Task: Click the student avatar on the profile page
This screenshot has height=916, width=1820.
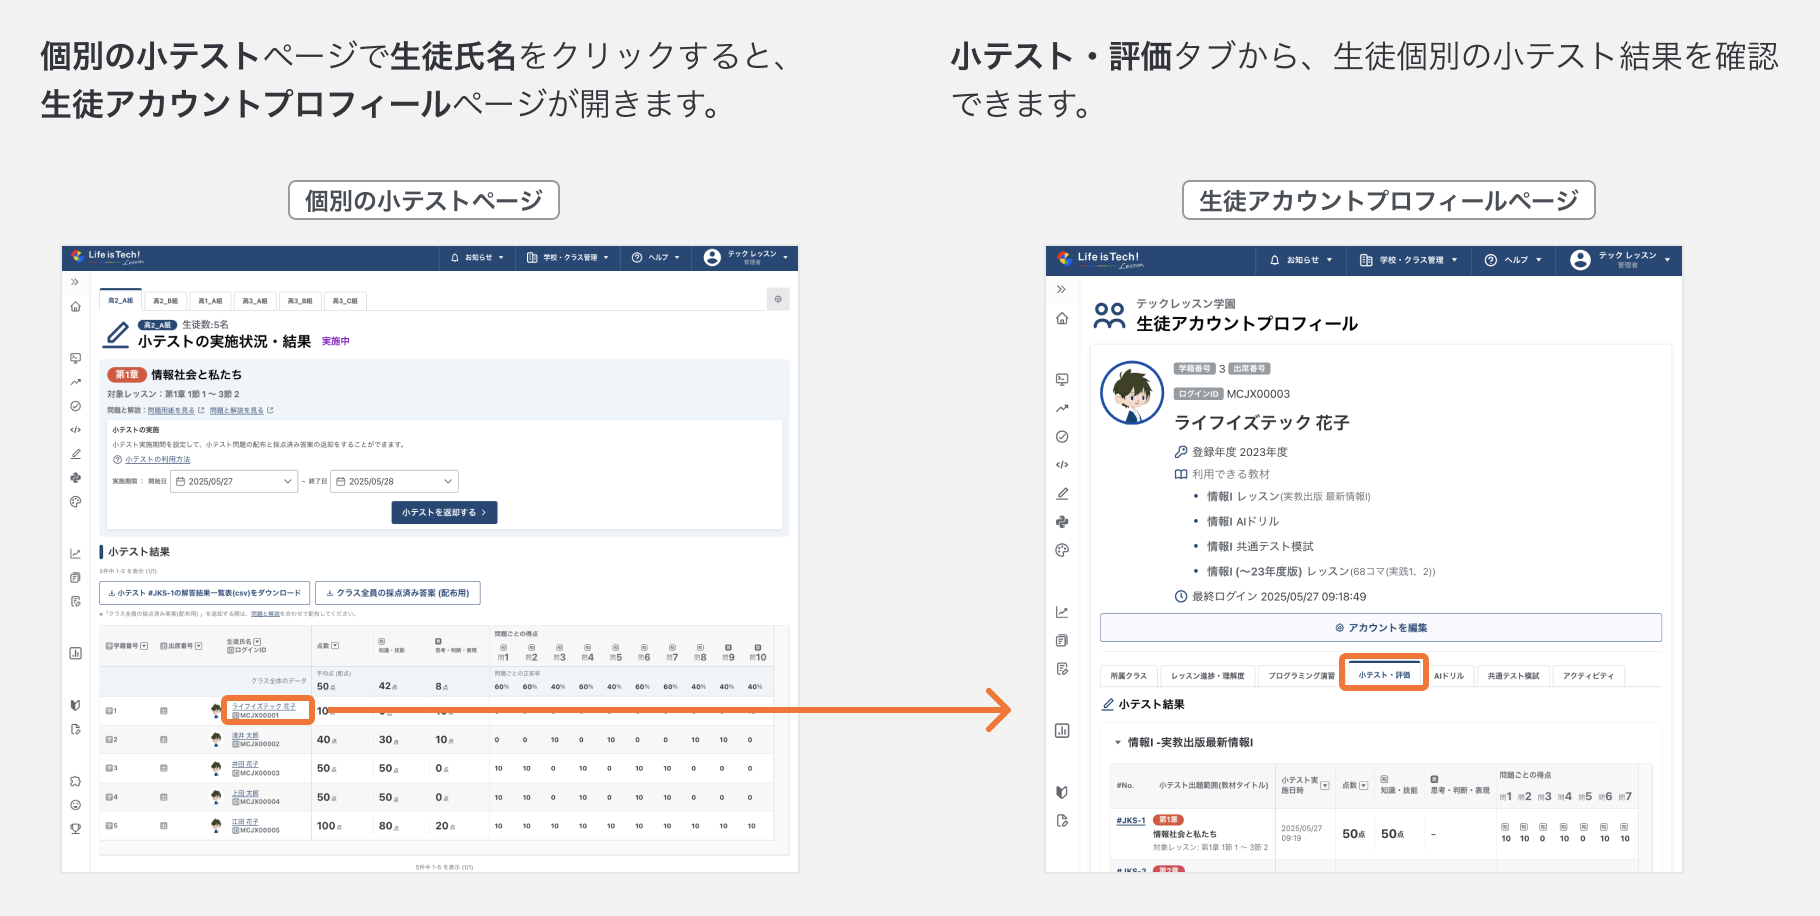Action: coord(1132,393)
